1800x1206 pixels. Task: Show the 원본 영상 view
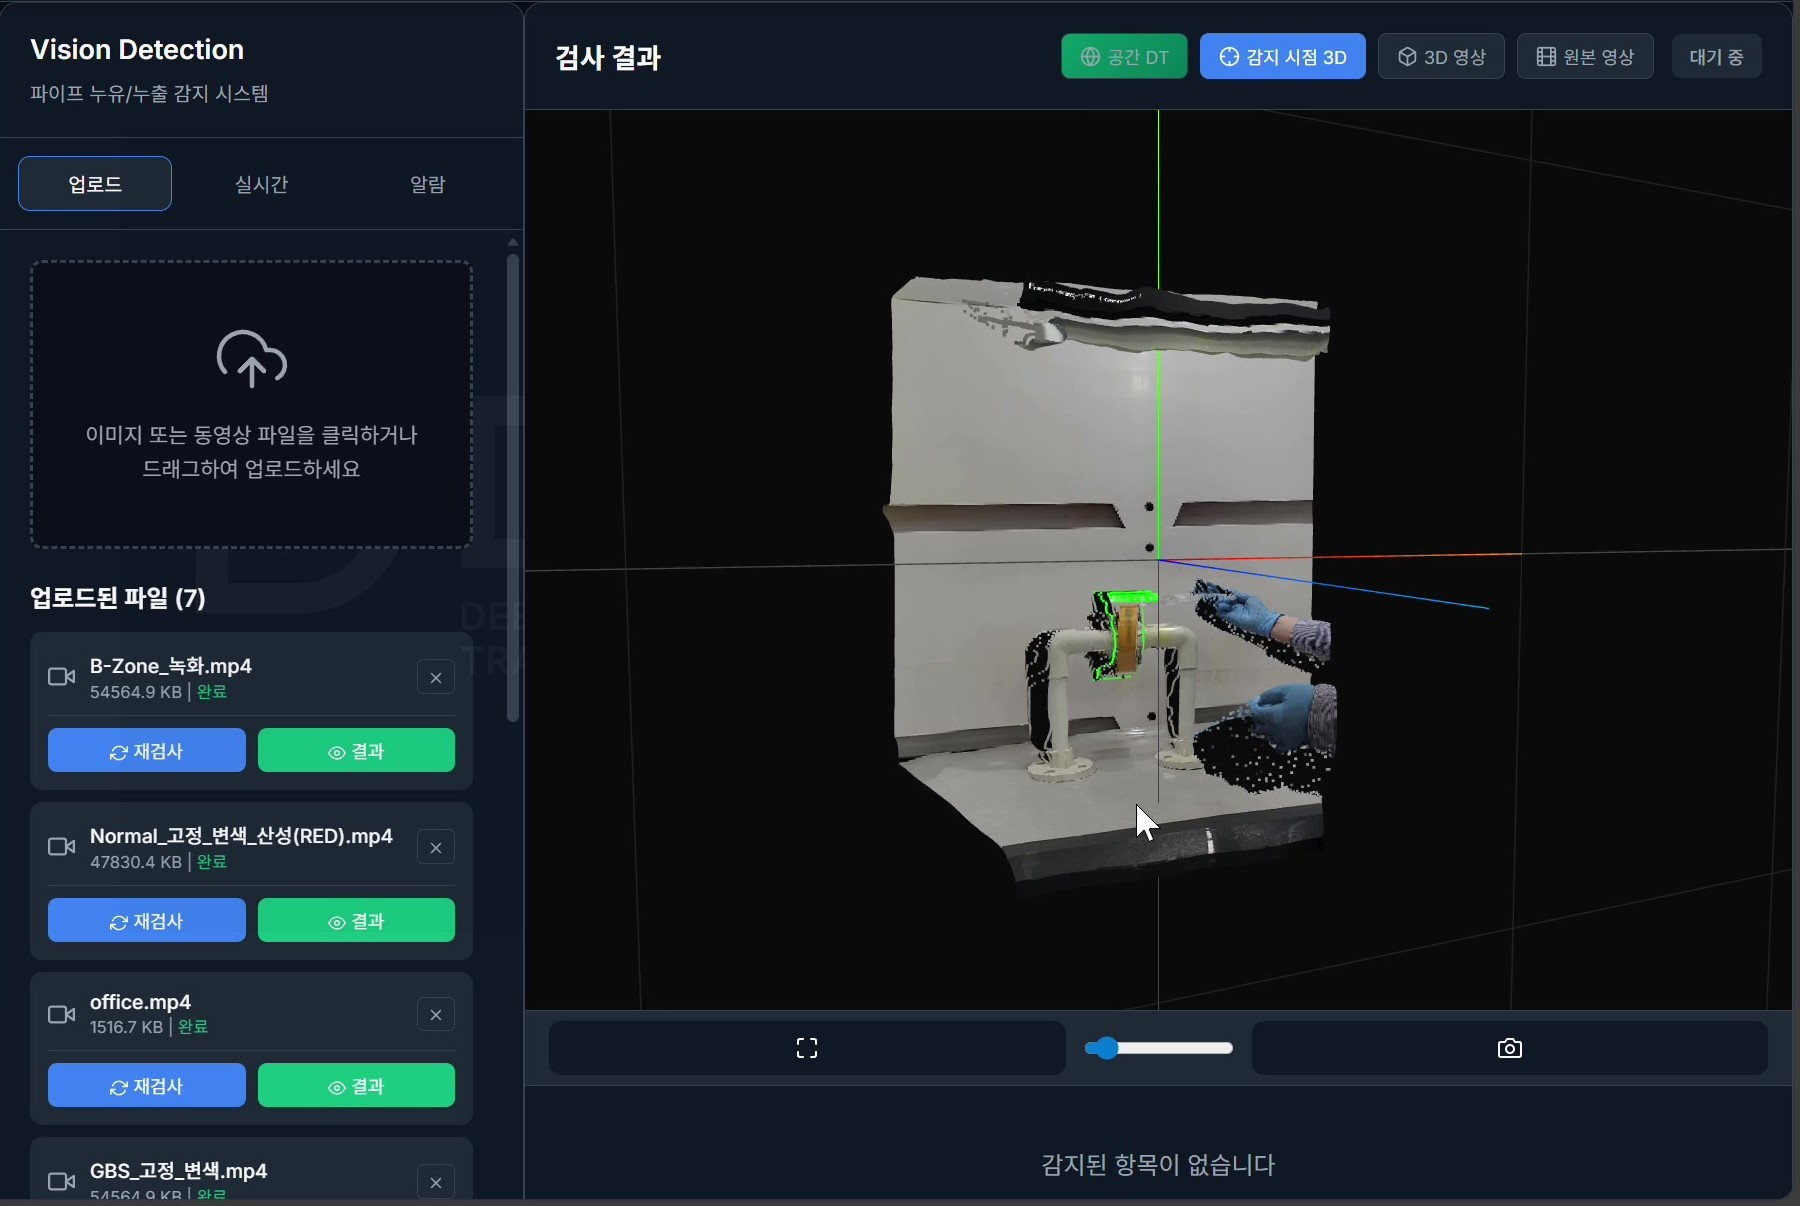[x=1584, y=56]
